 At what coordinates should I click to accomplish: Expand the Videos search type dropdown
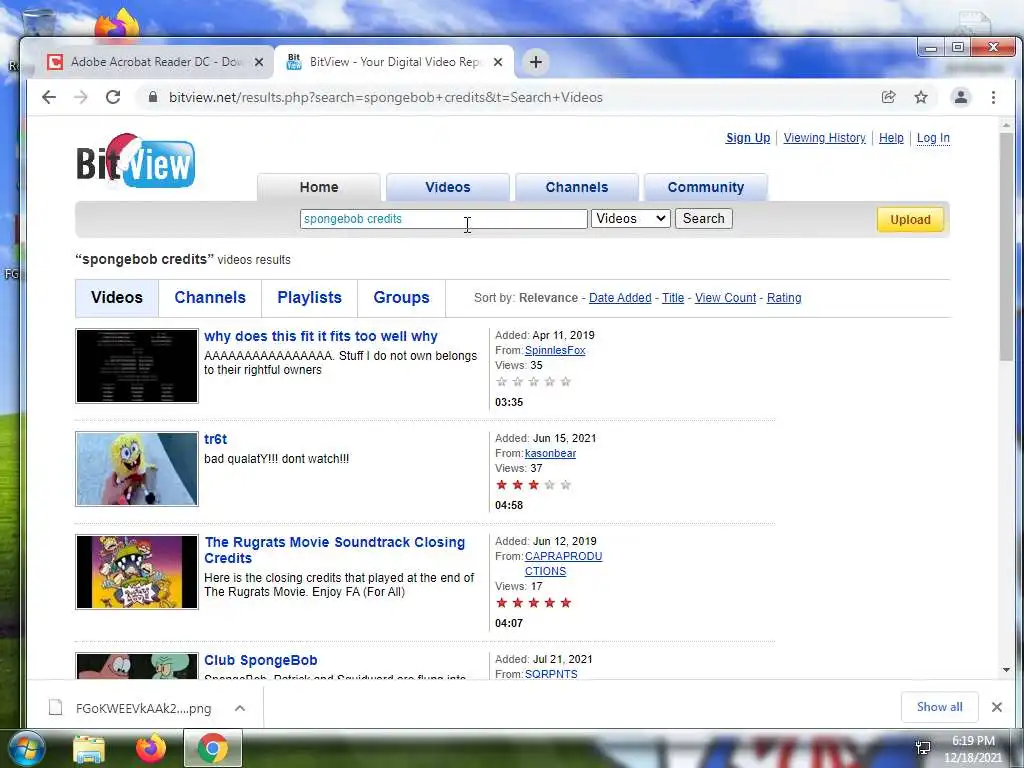630,219
